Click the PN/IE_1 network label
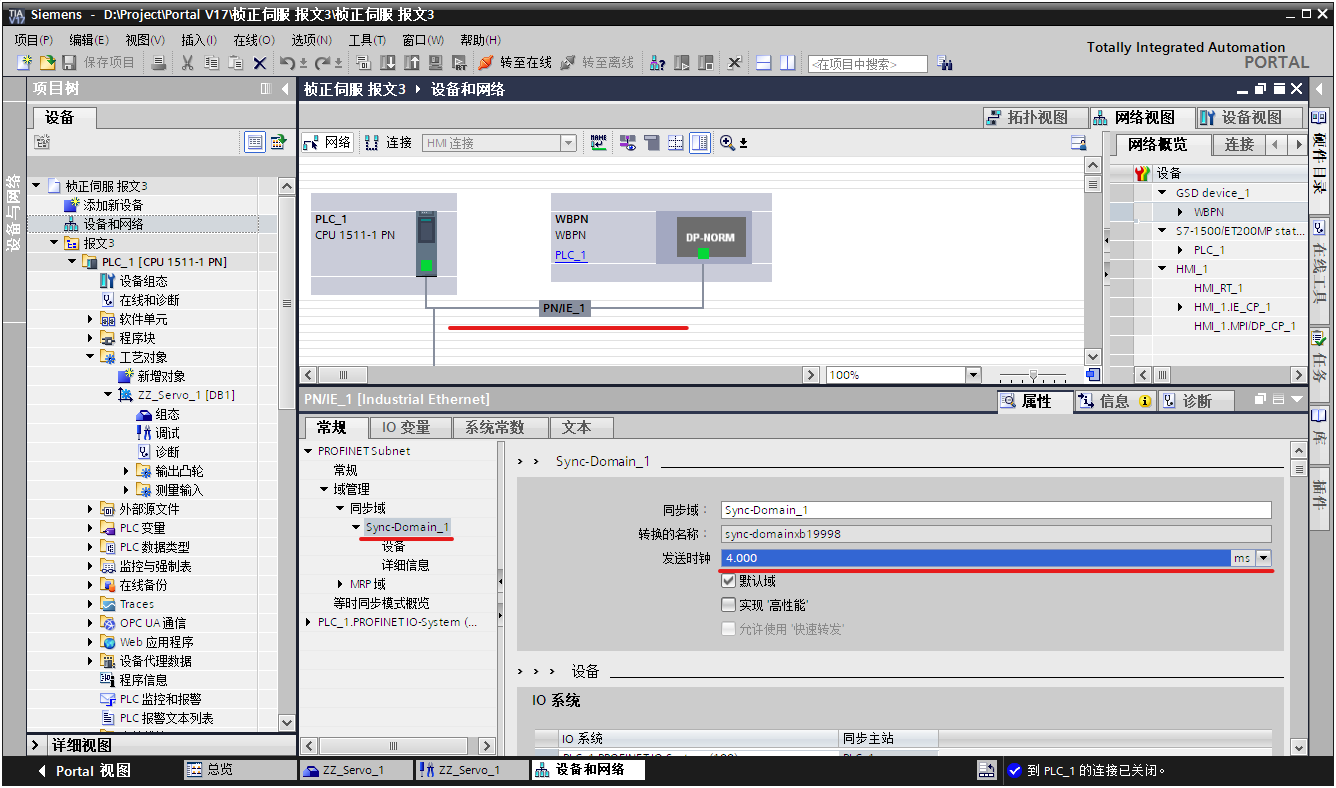This screenshot has height=788, width=1336. [564, 308]
